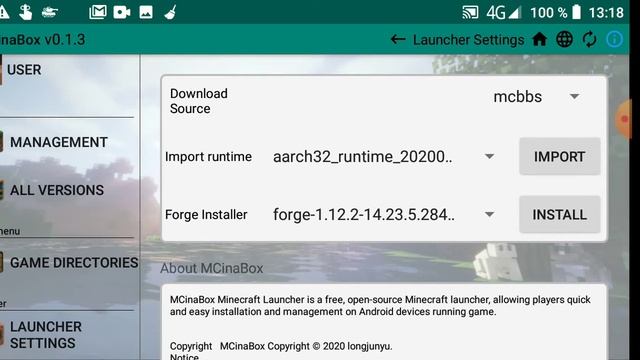The height and width of the screenshot is (360, 640).
Task: Tap the orange floating bubble at right edge
Action: [x=623, y=119]
